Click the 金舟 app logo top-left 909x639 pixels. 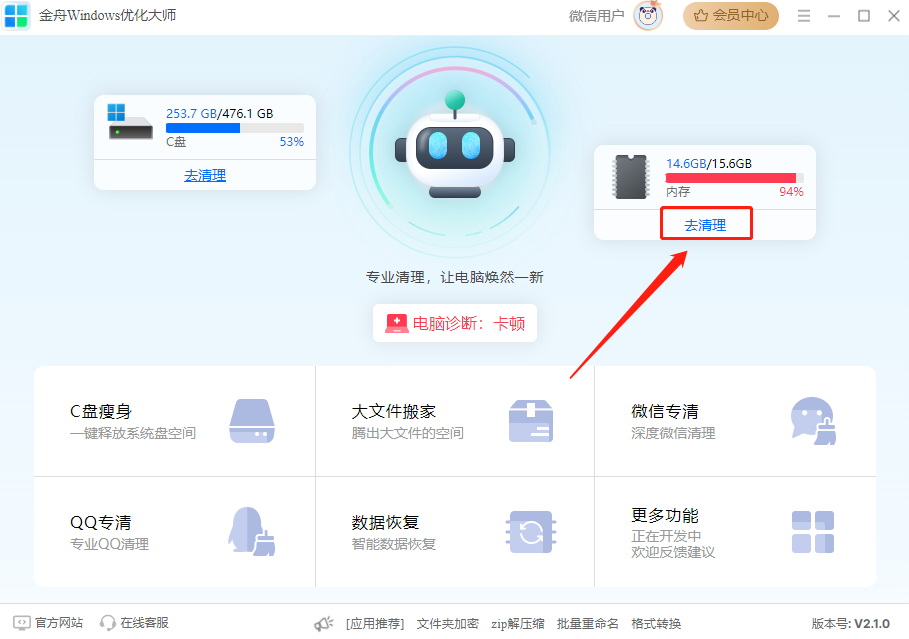tap(15, 16)
